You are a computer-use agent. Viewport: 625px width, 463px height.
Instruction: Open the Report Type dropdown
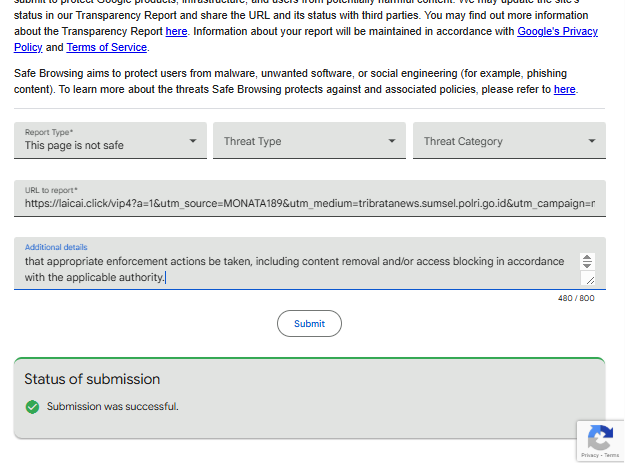tap(110, 140)
